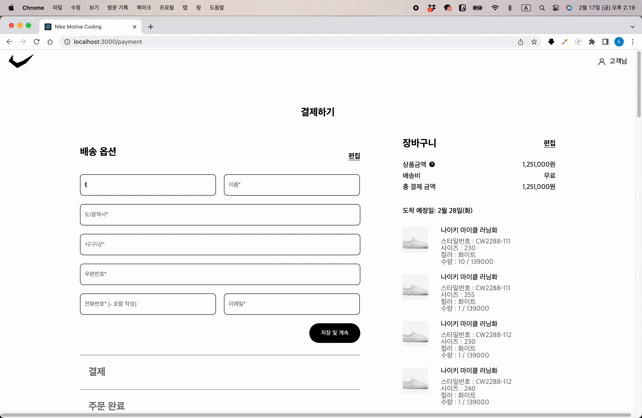
Task: Close the Nike Motive Coding tab
Action: point(134,27)
